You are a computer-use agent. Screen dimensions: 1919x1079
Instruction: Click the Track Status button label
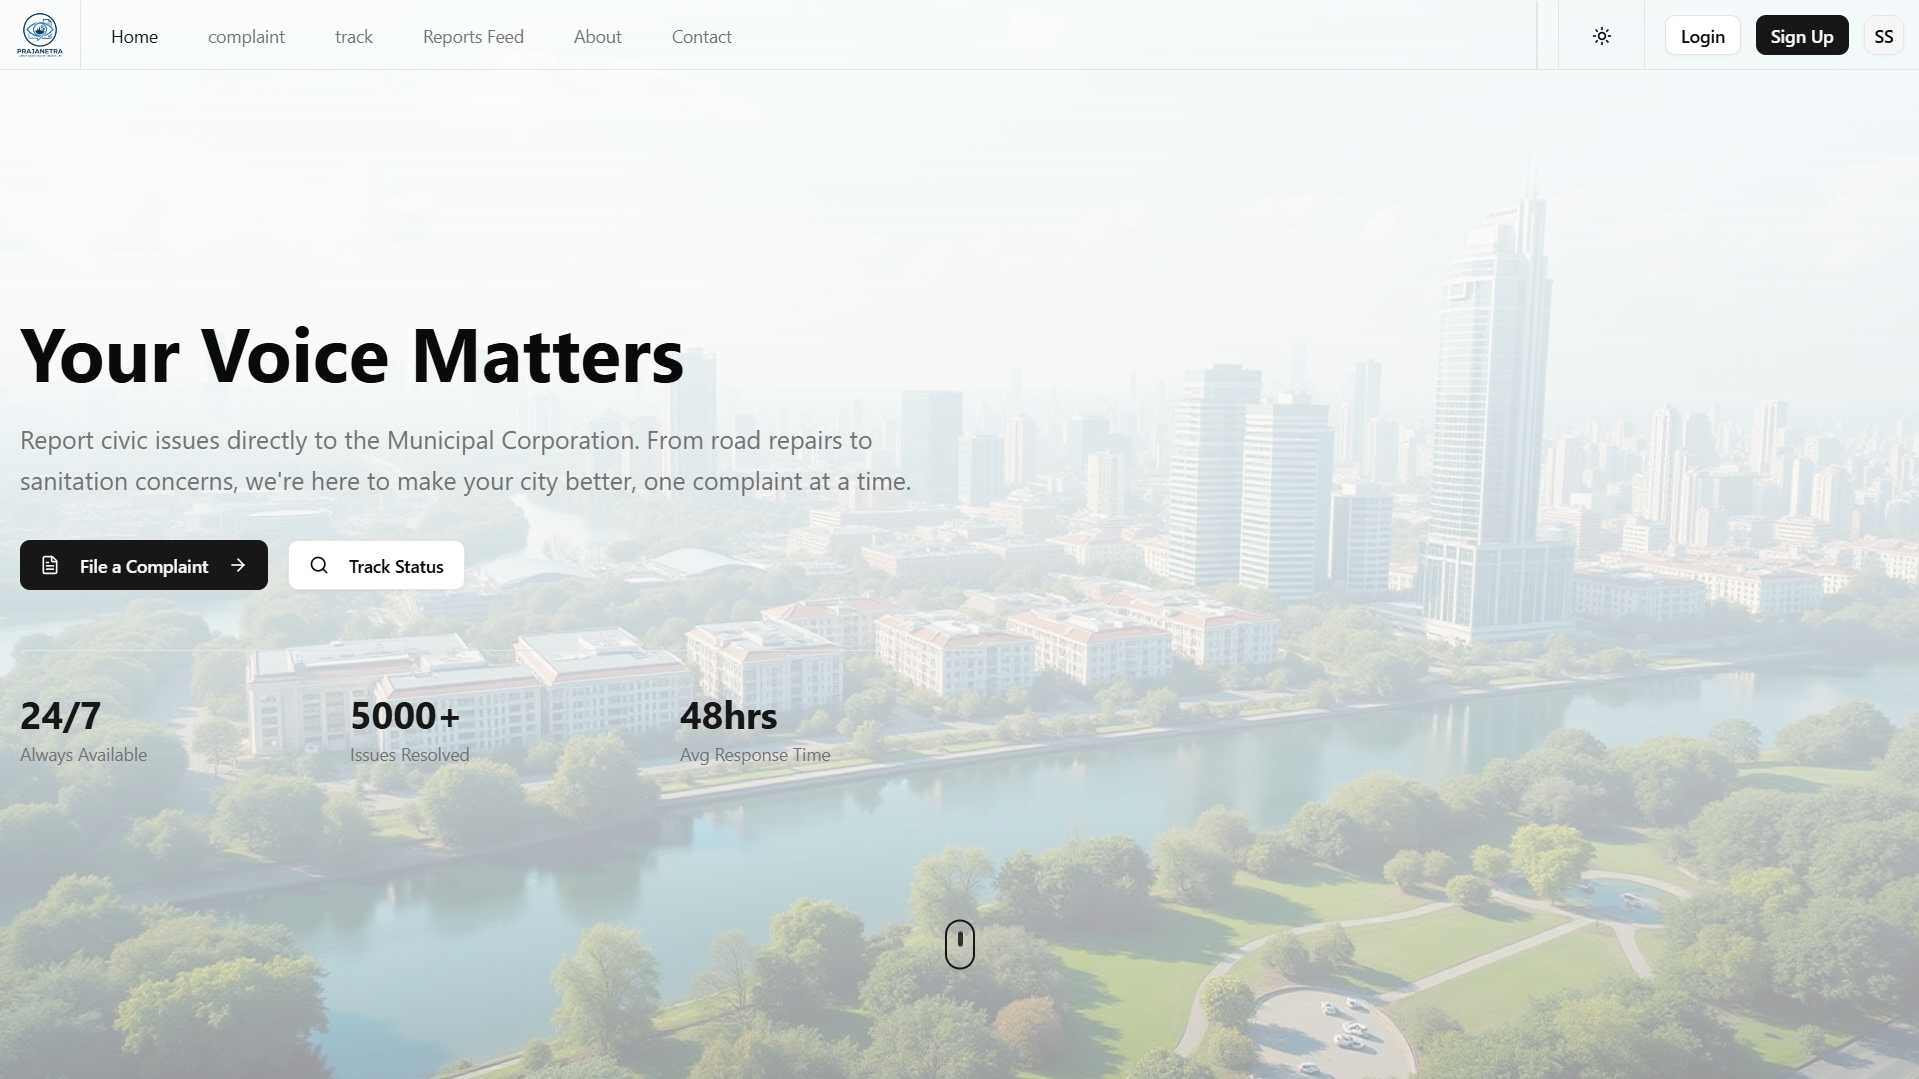click(x=396, y=566)
